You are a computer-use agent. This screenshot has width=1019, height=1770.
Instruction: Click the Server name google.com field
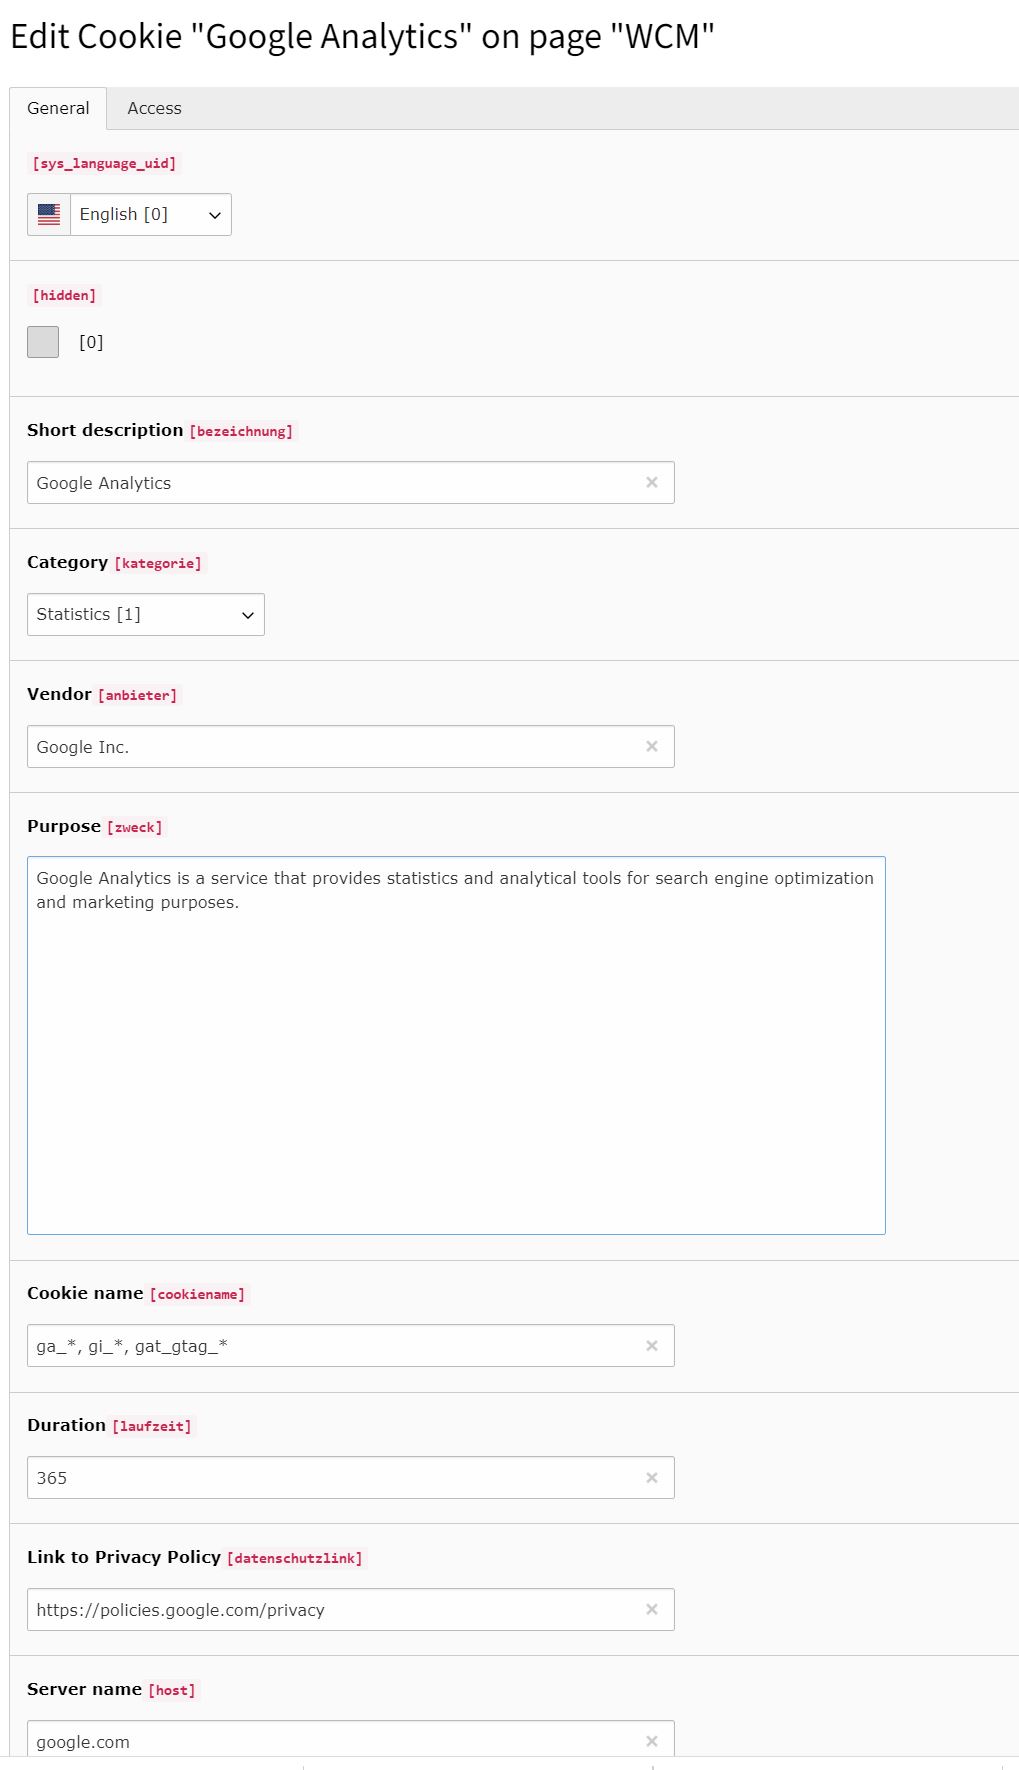330,1741
